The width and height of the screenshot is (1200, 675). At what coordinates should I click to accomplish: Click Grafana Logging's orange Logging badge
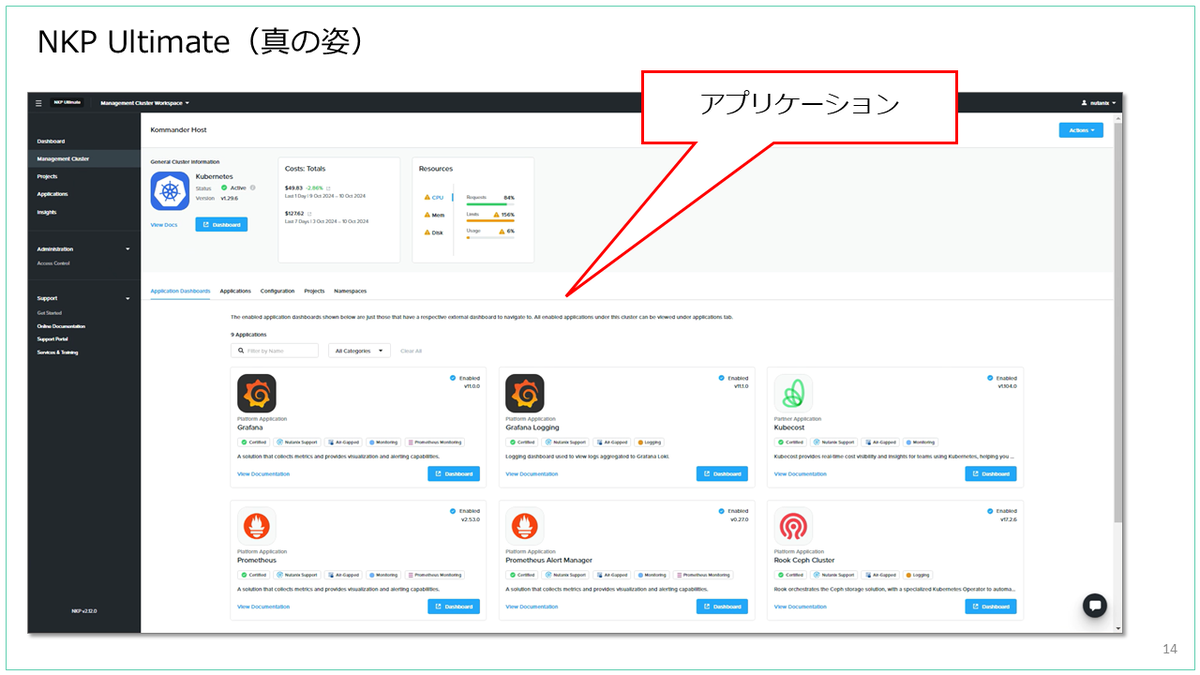[649, 442]
